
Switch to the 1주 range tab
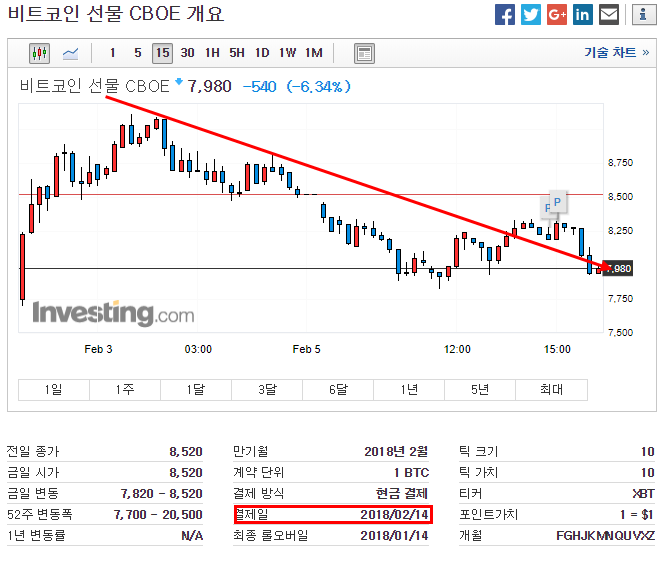[125, 389]
